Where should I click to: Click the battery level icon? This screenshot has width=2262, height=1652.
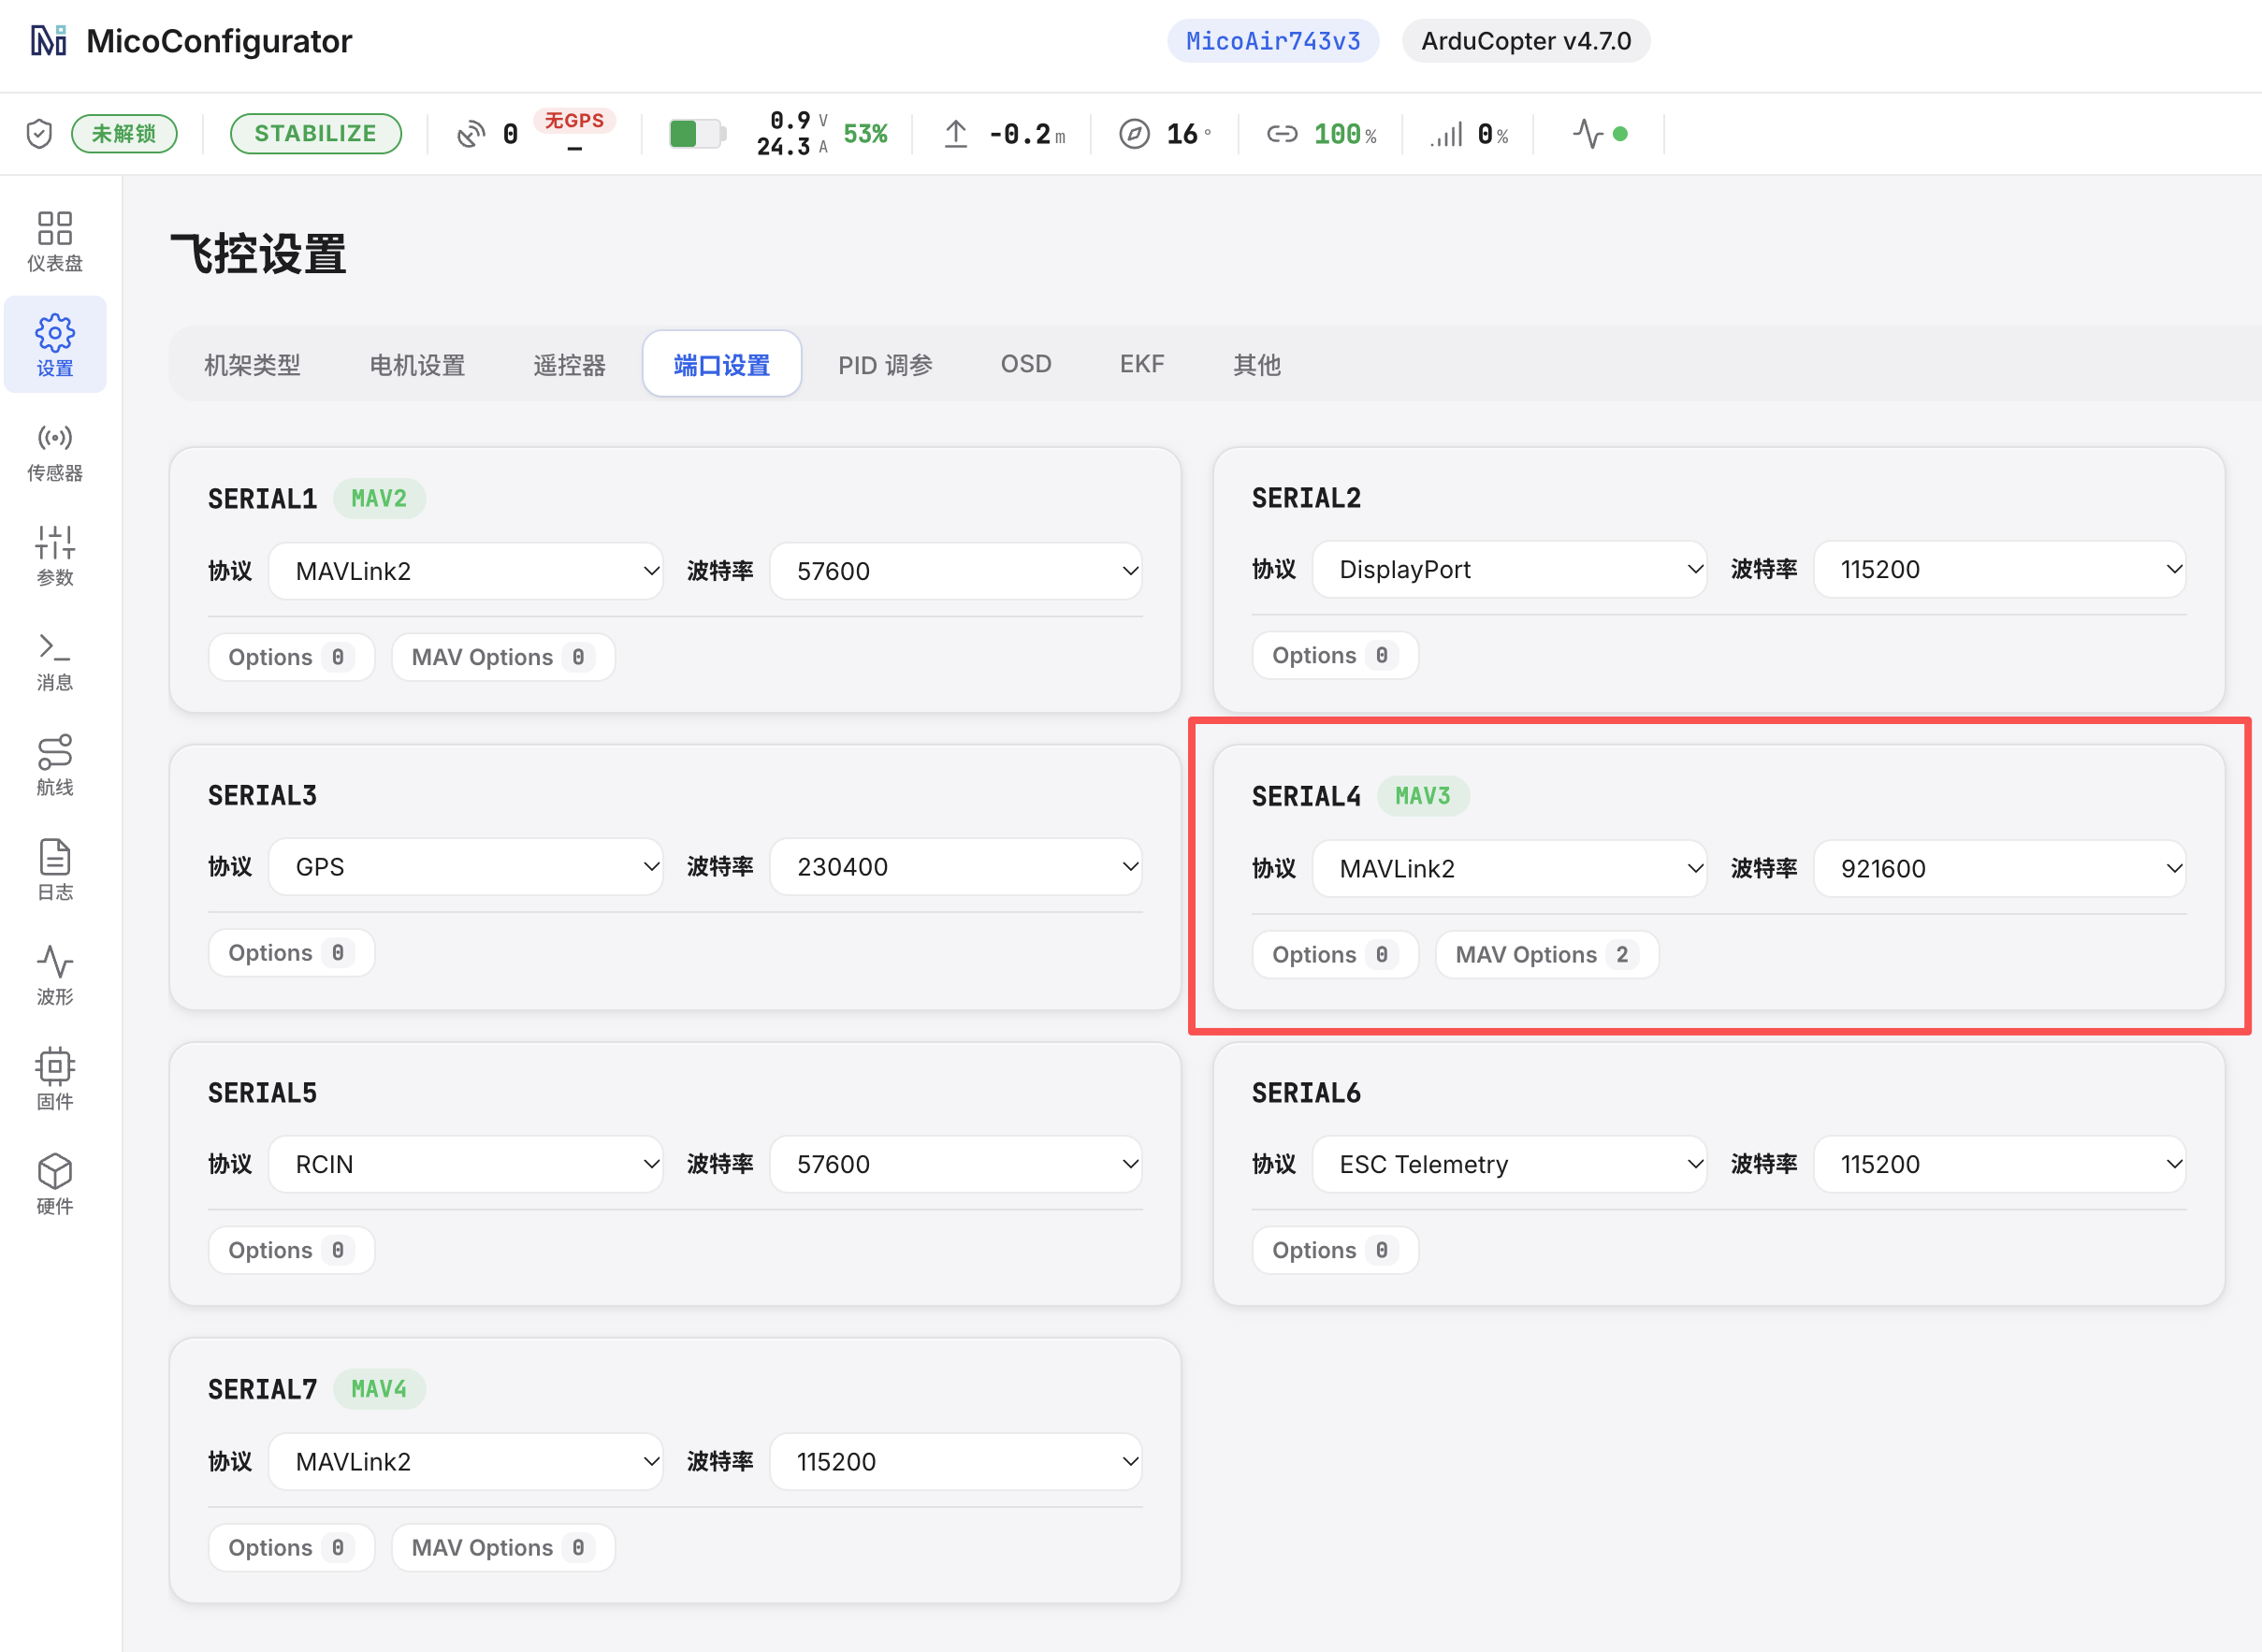[x=697, y=133]
